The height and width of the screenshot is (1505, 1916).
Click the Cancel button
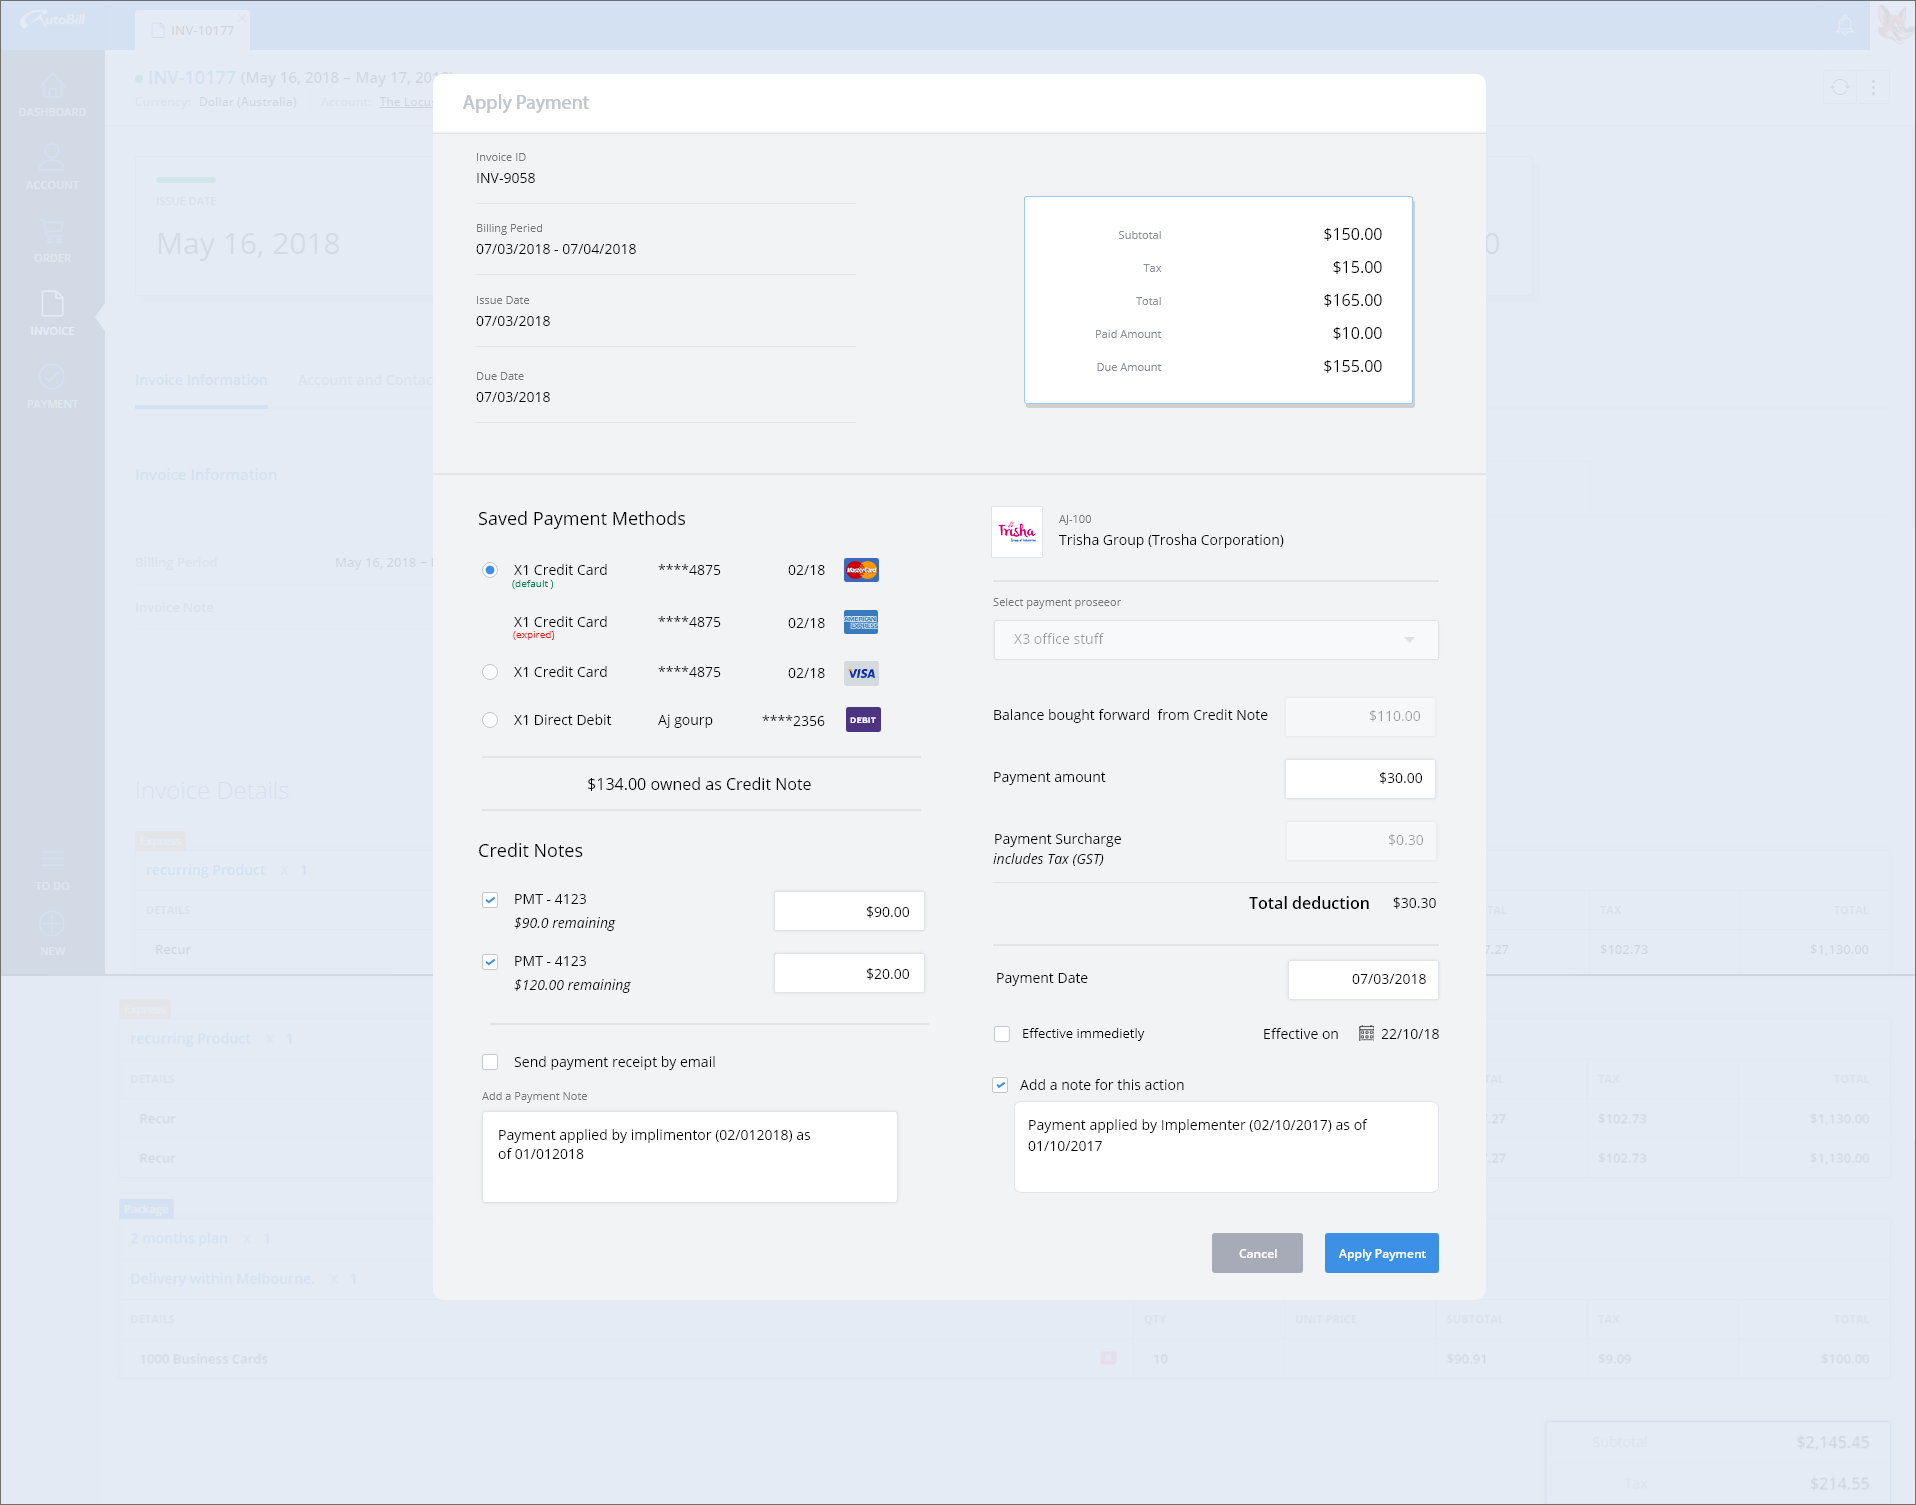pos(1257,1253)
